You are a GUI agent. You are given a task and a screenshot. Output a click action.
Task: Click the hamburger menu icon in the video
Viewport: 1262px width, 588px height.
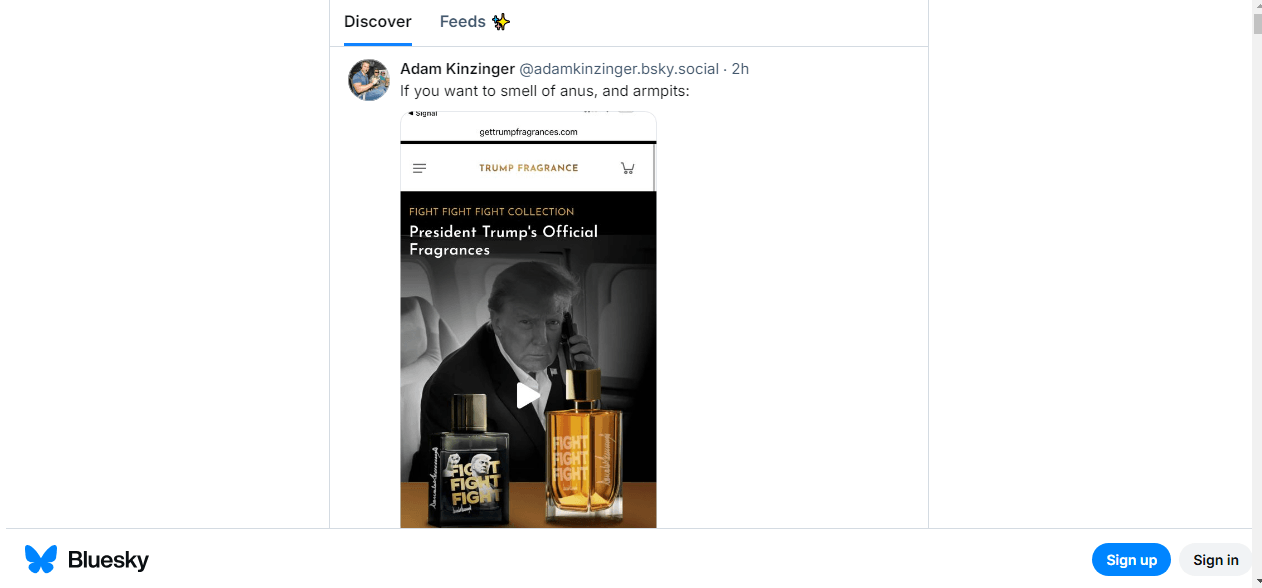click(420, 168)
